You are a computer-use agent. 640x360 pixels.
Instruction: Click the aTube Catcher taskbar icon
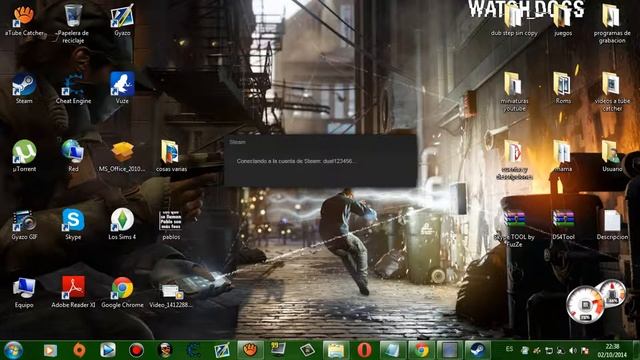250,350
